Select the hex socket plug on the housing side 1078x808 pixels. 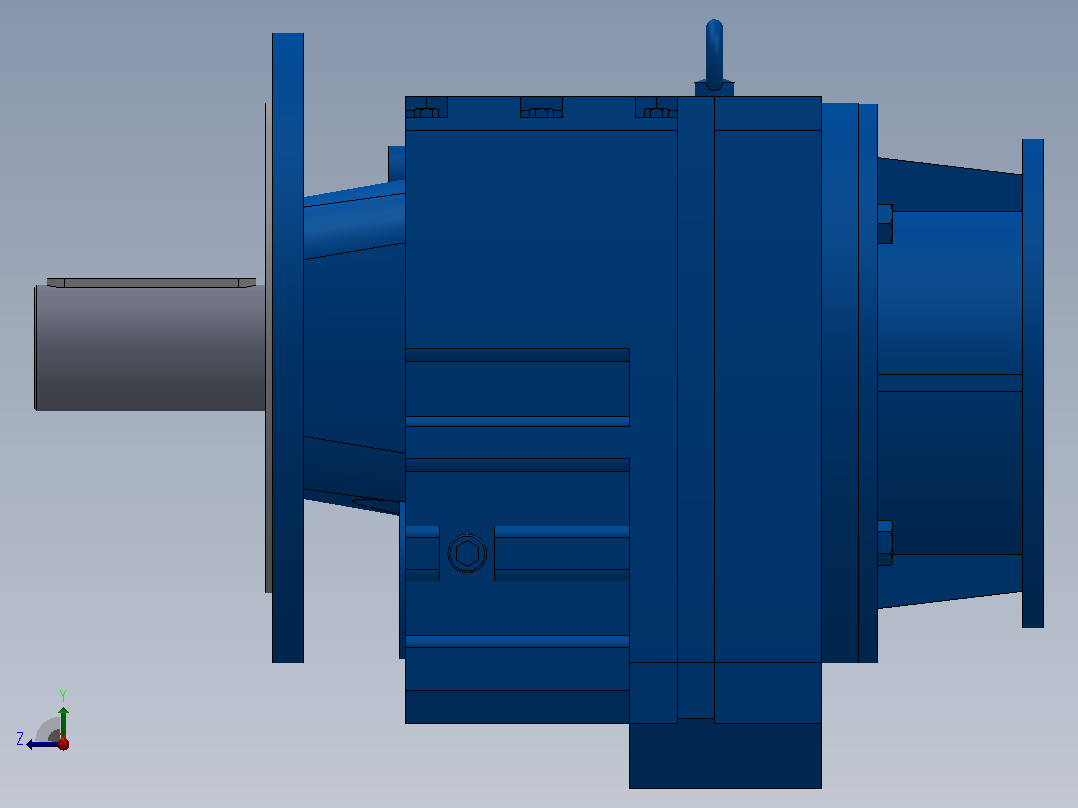tap(468, 554)
